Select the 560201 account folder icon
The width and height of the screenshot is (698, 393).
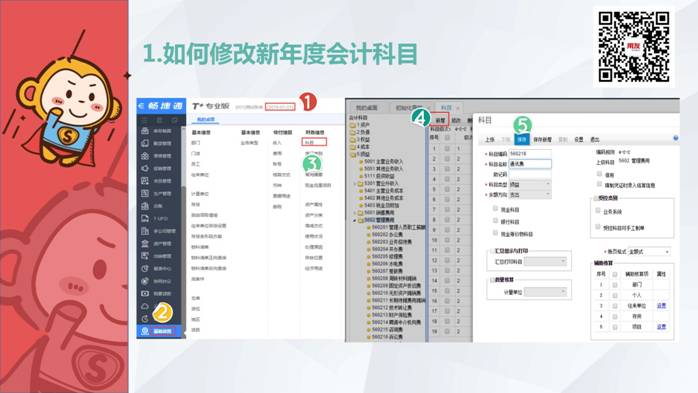click(369, 227)
